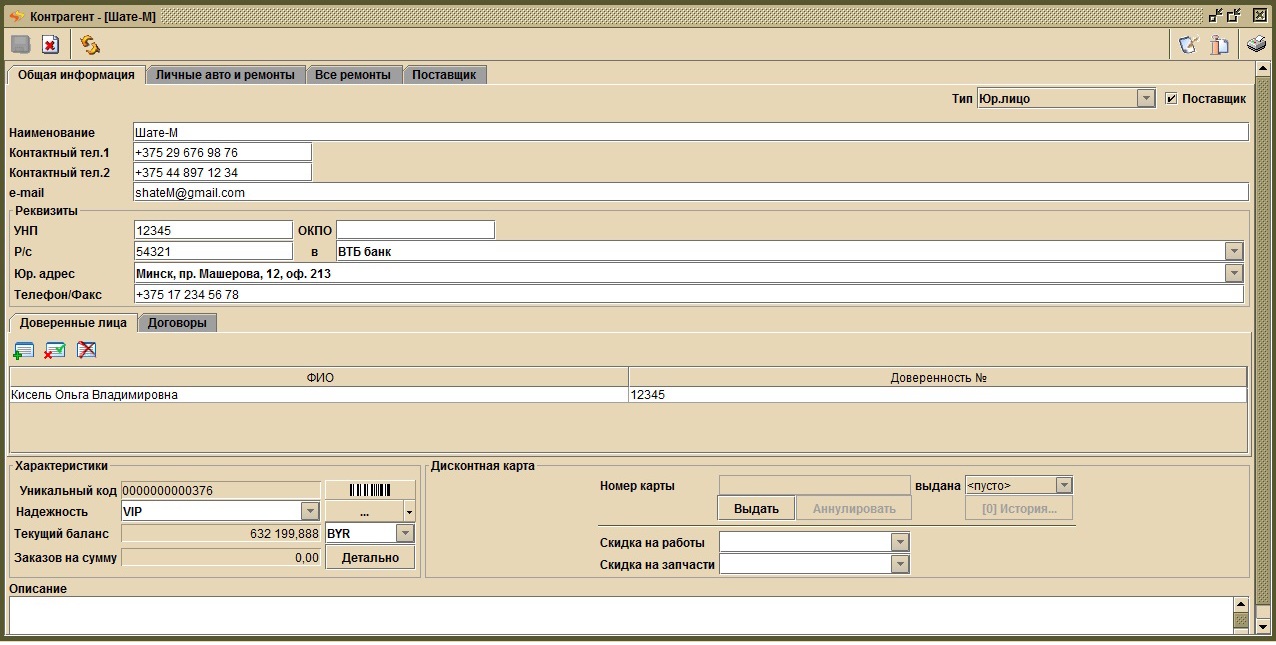Click the barcode button beside unique code
The image size is (1276, 645).
[370, 490]
